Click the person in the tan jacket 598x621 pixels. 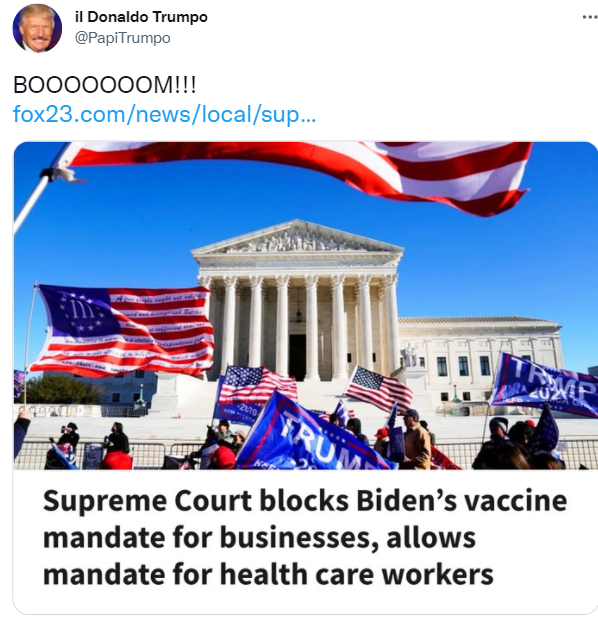pos(416,442)
